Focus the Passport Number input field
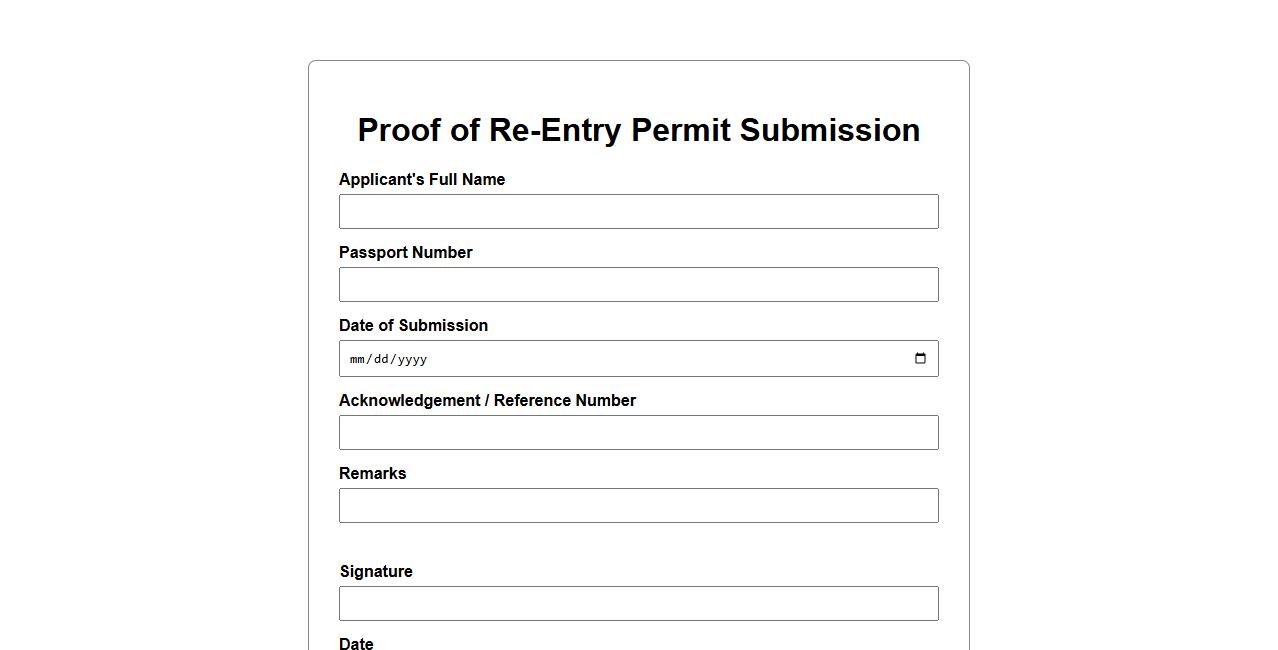This screenshot has width=1278, height=650. tap(638, 285)
